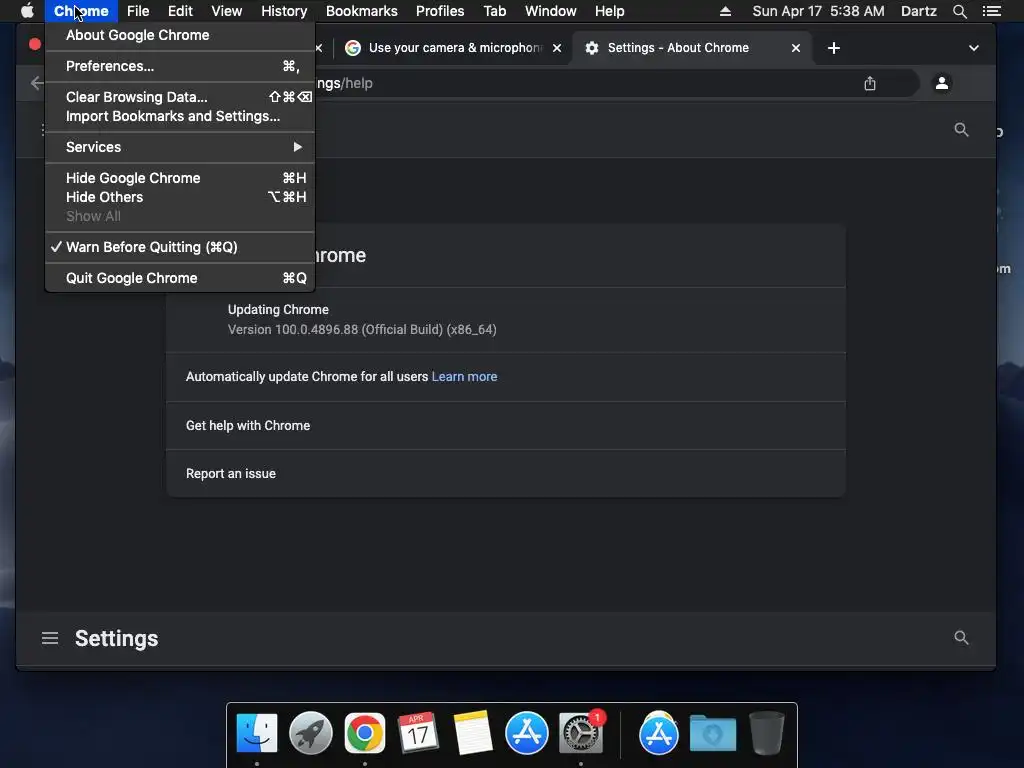The image size is (1024, 768).
Task: Open App Store icon right of Dock divider
Action: (658, 733)
